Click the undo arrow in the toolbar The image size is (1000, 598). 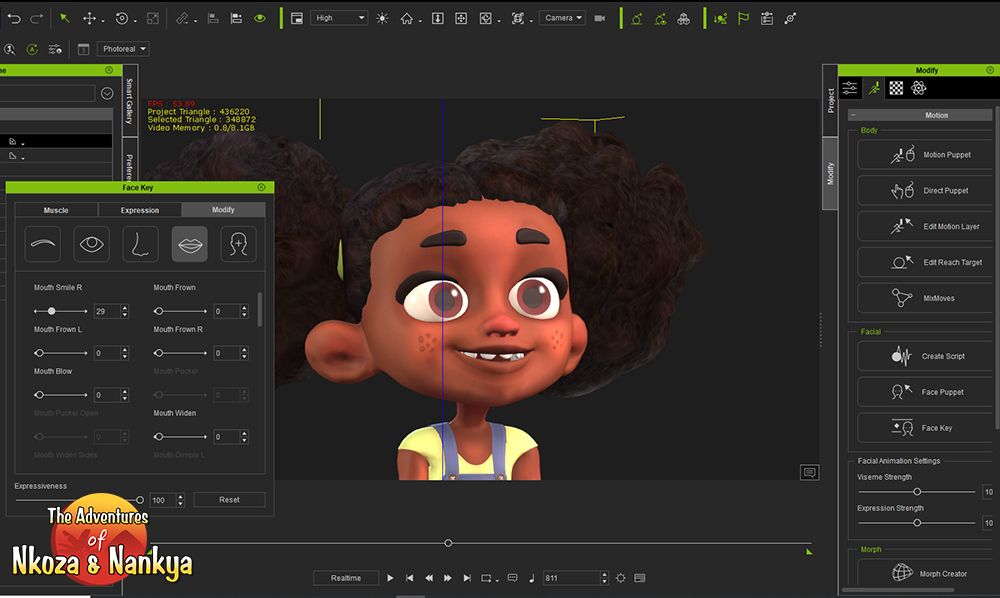coord(14,18)
